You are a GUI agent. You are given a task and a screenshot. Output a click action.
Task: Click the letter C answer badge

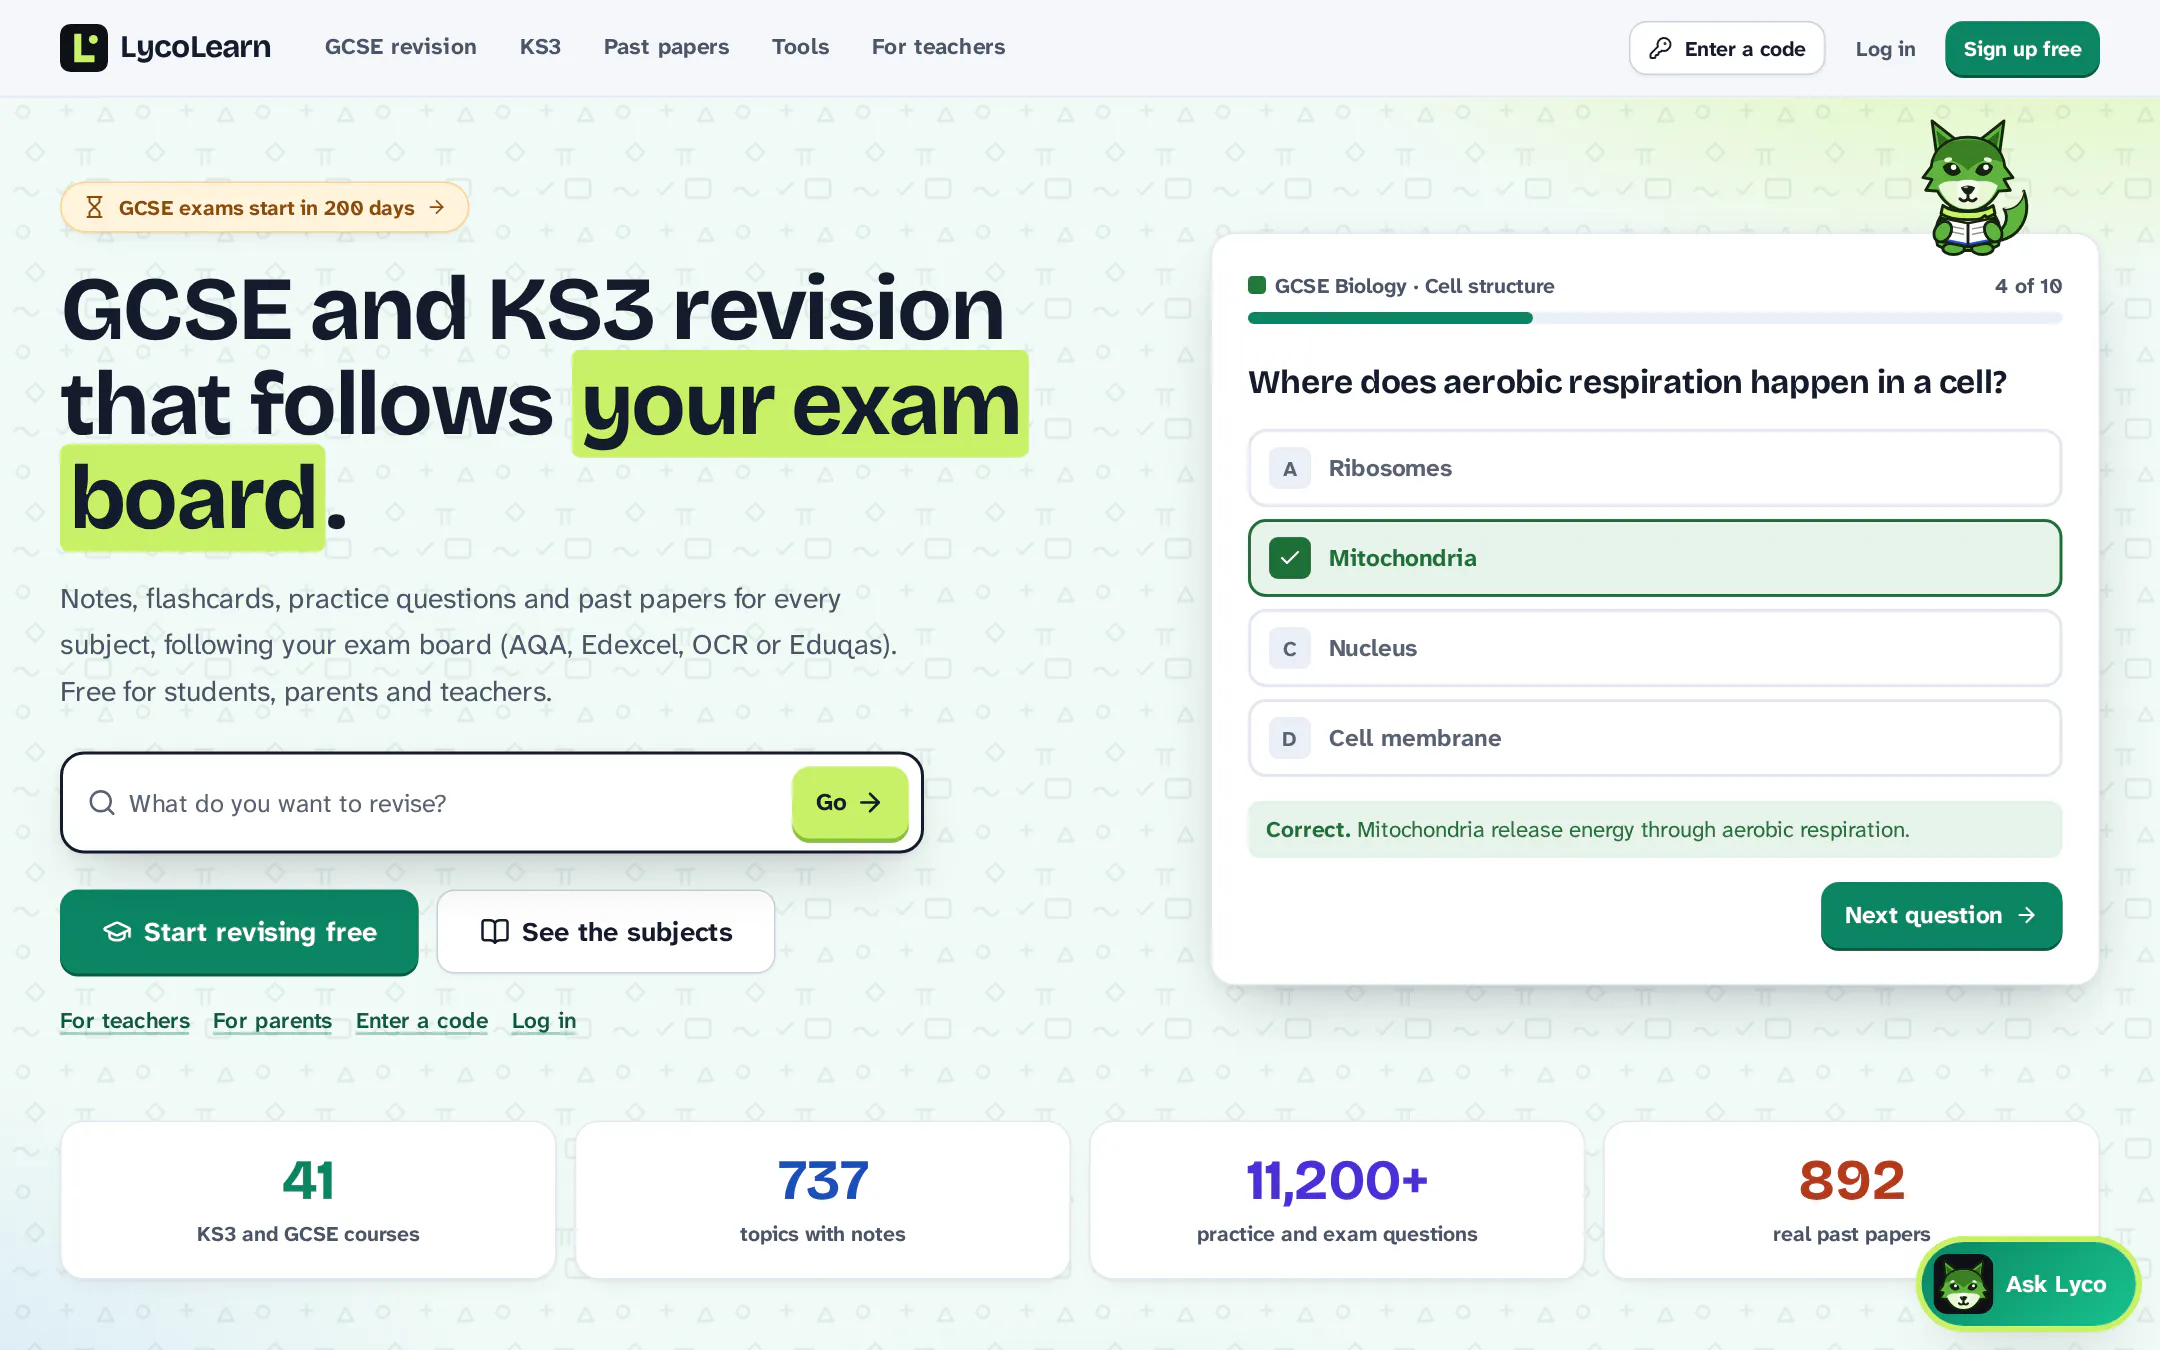click(x=1290, y=648)
